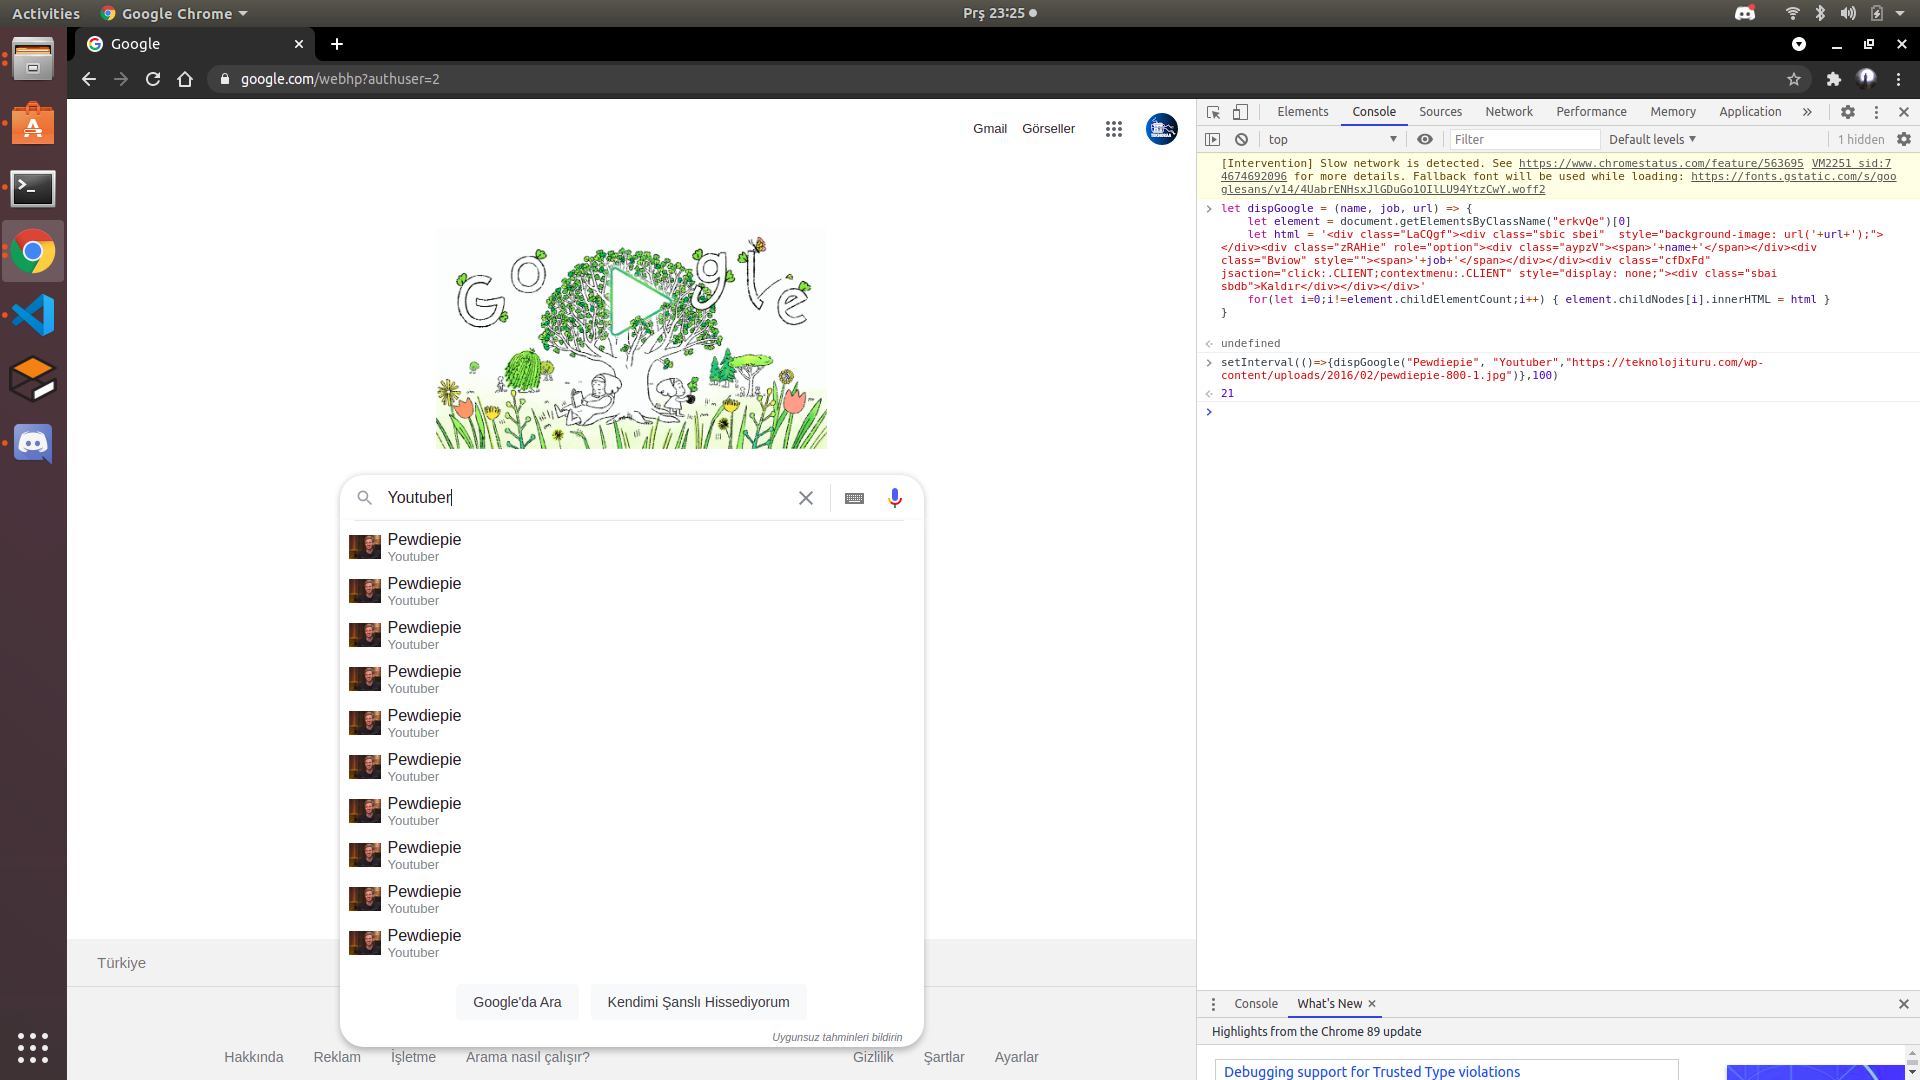Click the Google voice search microphone
Viewport: 1920px width, 1080px height.
coord(895,498)
